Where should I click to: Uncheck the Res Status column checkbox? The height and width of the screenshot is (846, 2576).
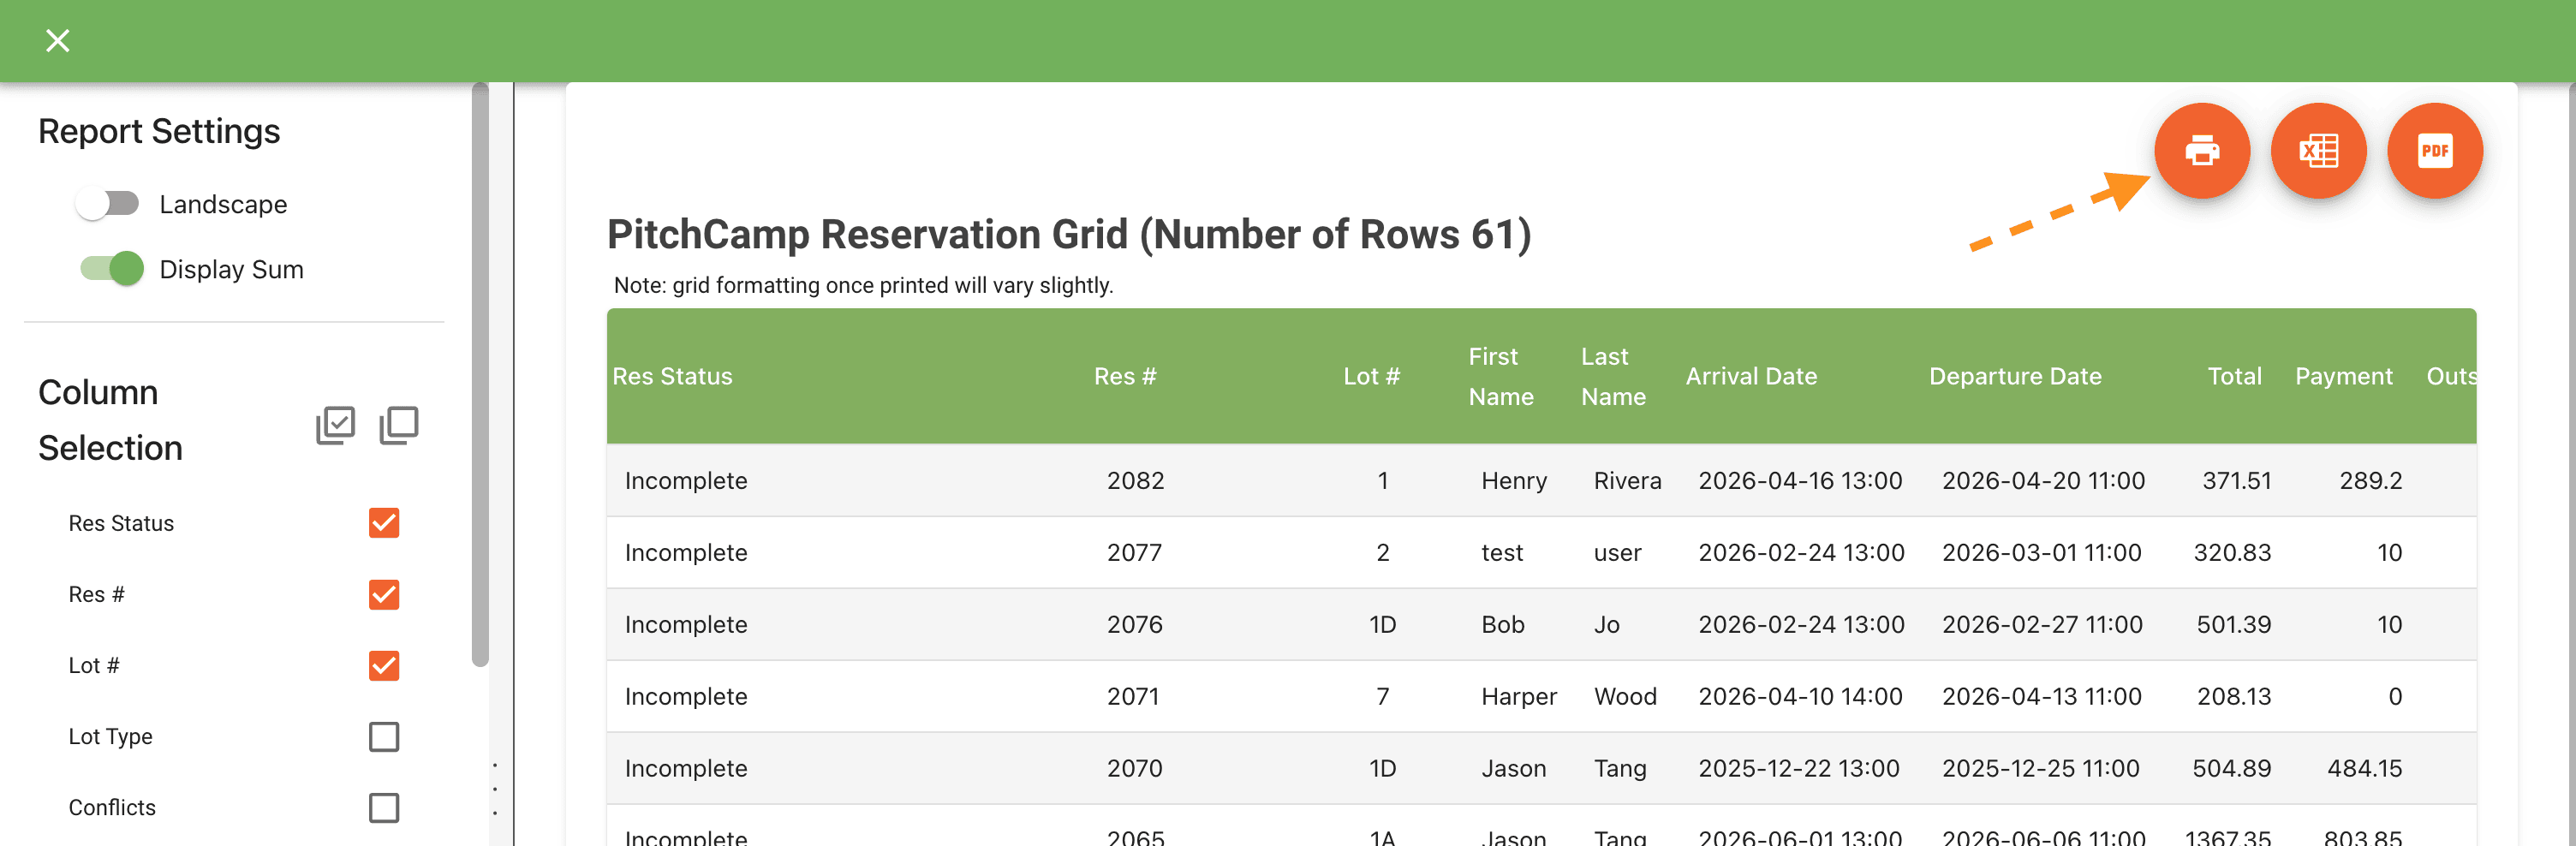pyautogui.click(x=384, y=523)
